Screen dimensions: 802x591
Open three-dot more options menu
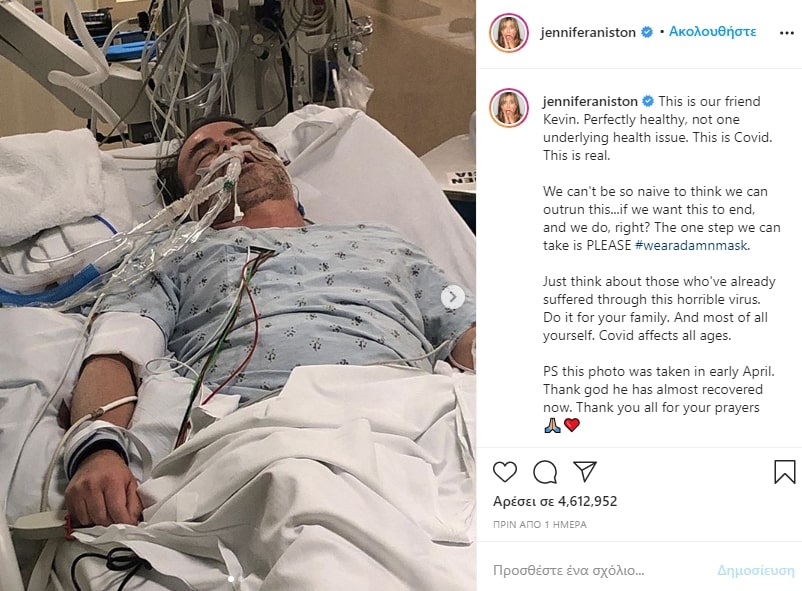(786, 33)
